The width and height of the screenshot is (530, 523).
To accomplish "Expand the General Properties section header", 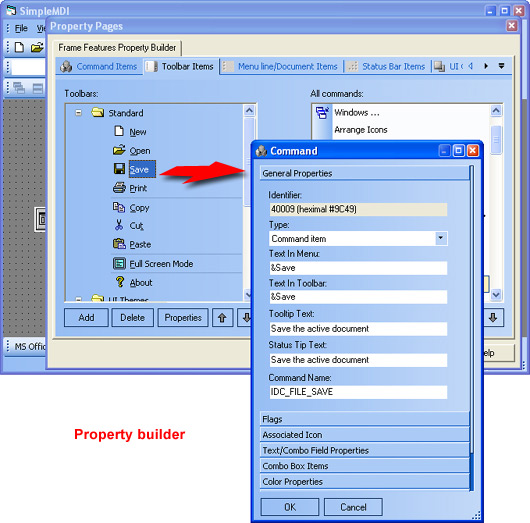I will click(x=365, y=173).
